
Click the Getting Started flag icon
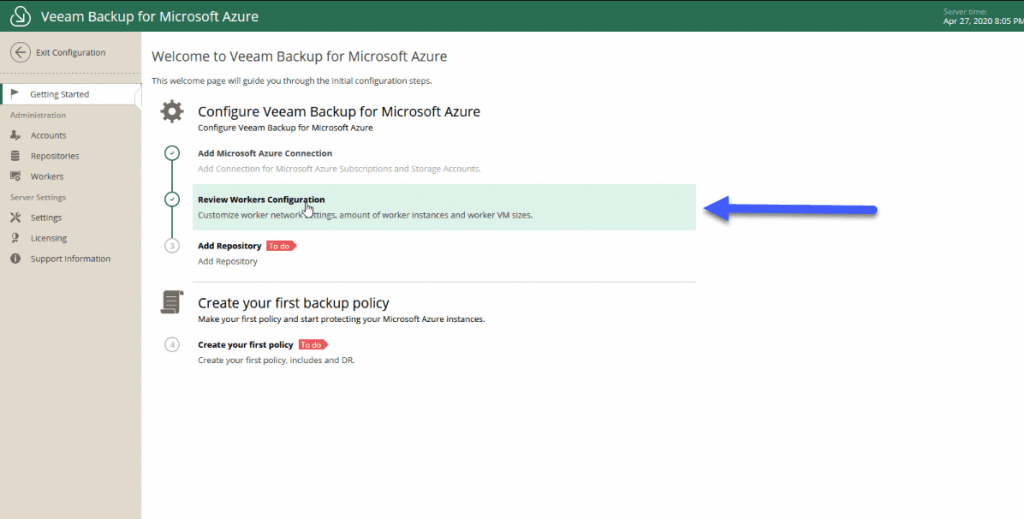click(15, 94)
